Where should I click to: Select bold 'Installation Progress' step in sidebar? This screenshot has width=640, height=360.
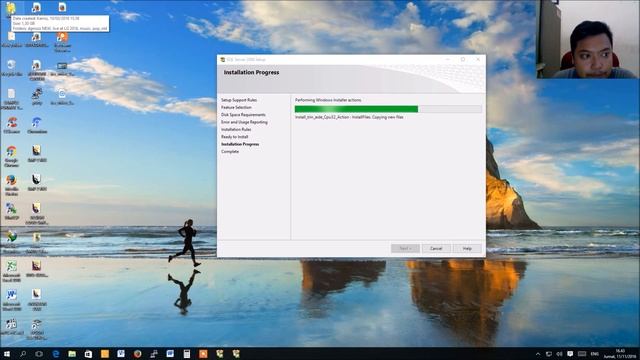(240, 144)
